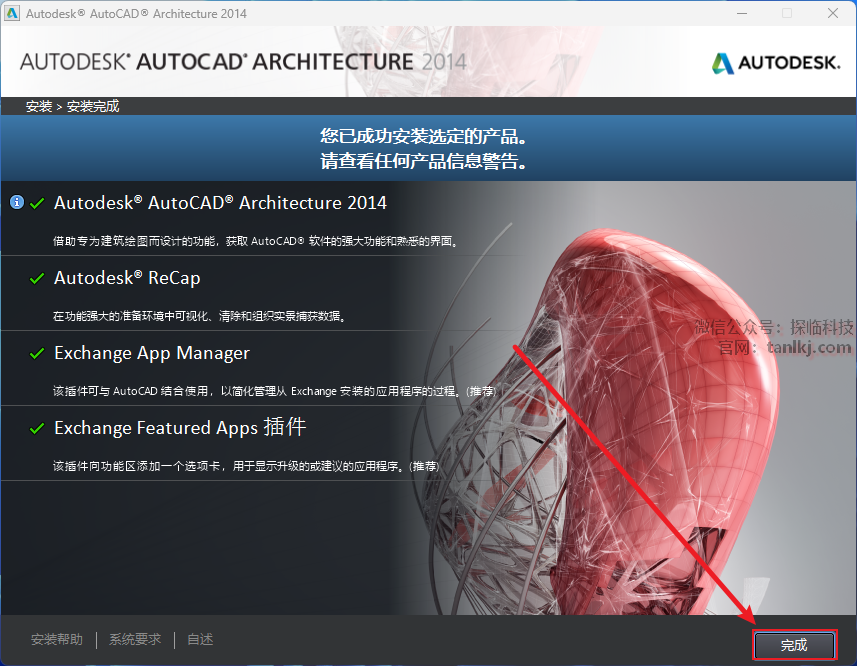Click the green checkmark next to Exchange App Manager
The width and height of the screenshot is (857, 666).
click(x=37, y=354)
